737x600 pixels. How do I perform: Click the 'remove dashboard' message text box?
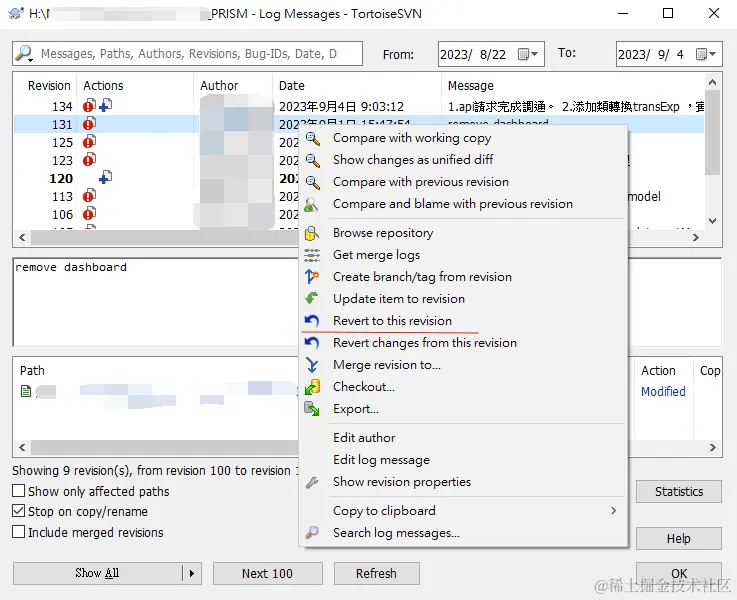155,302
